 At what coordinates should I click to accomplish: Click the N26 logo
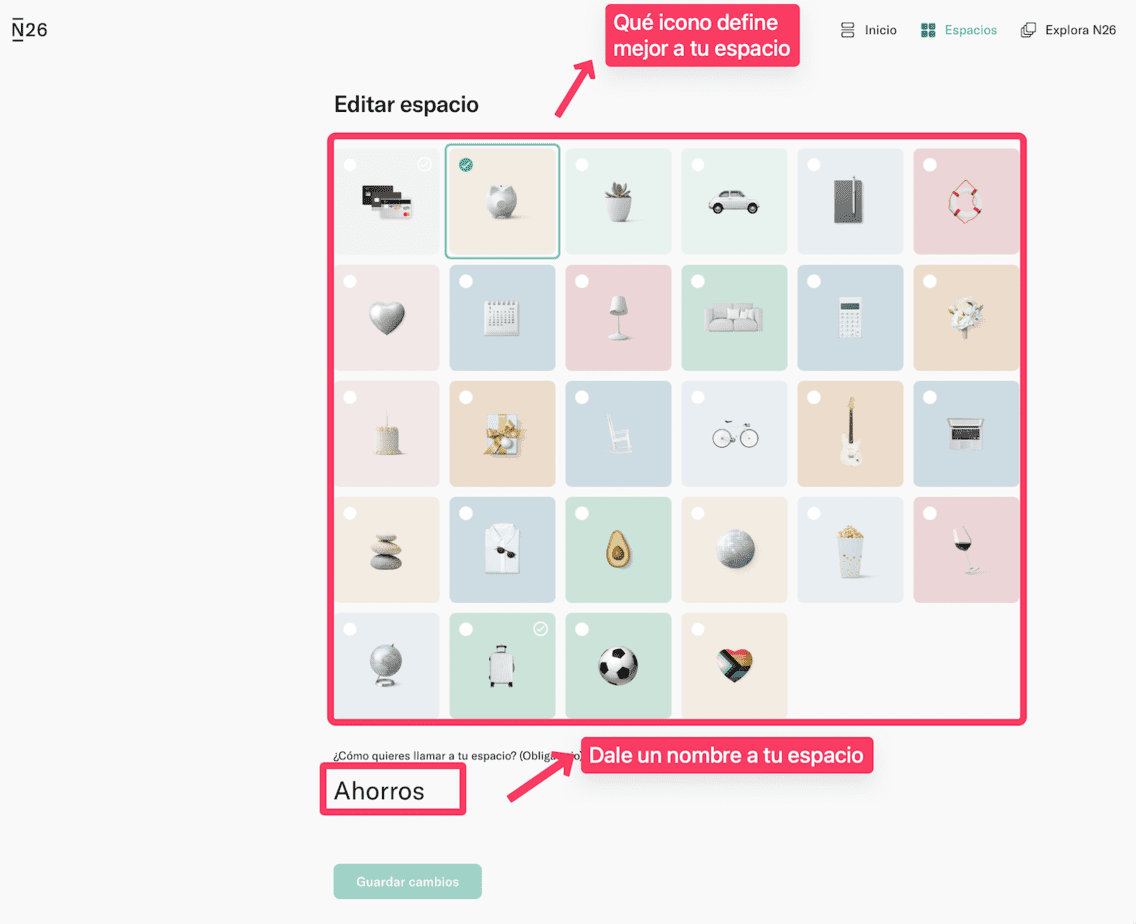coord(30,30)
